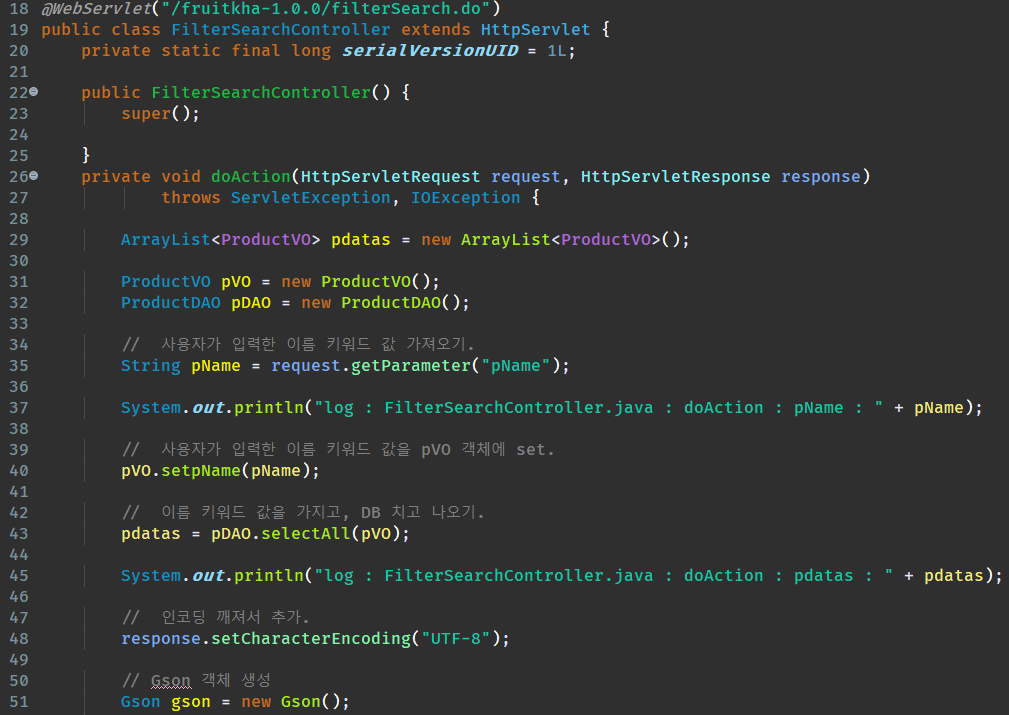This screenshot has height=715, width=1009.
Task: Click pDAO variable declaration on line 32
Action: (x=251, y=302)
